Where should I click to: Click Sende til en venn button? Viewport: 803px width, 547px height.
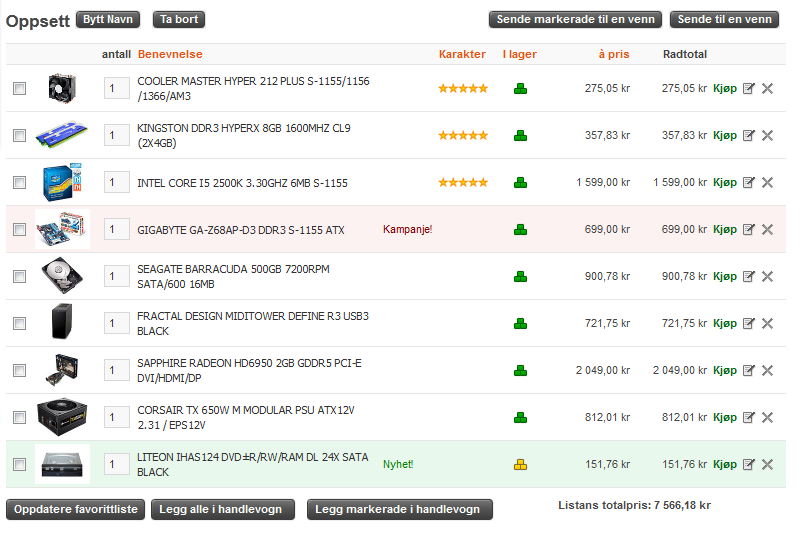click(x=724, y=19)
